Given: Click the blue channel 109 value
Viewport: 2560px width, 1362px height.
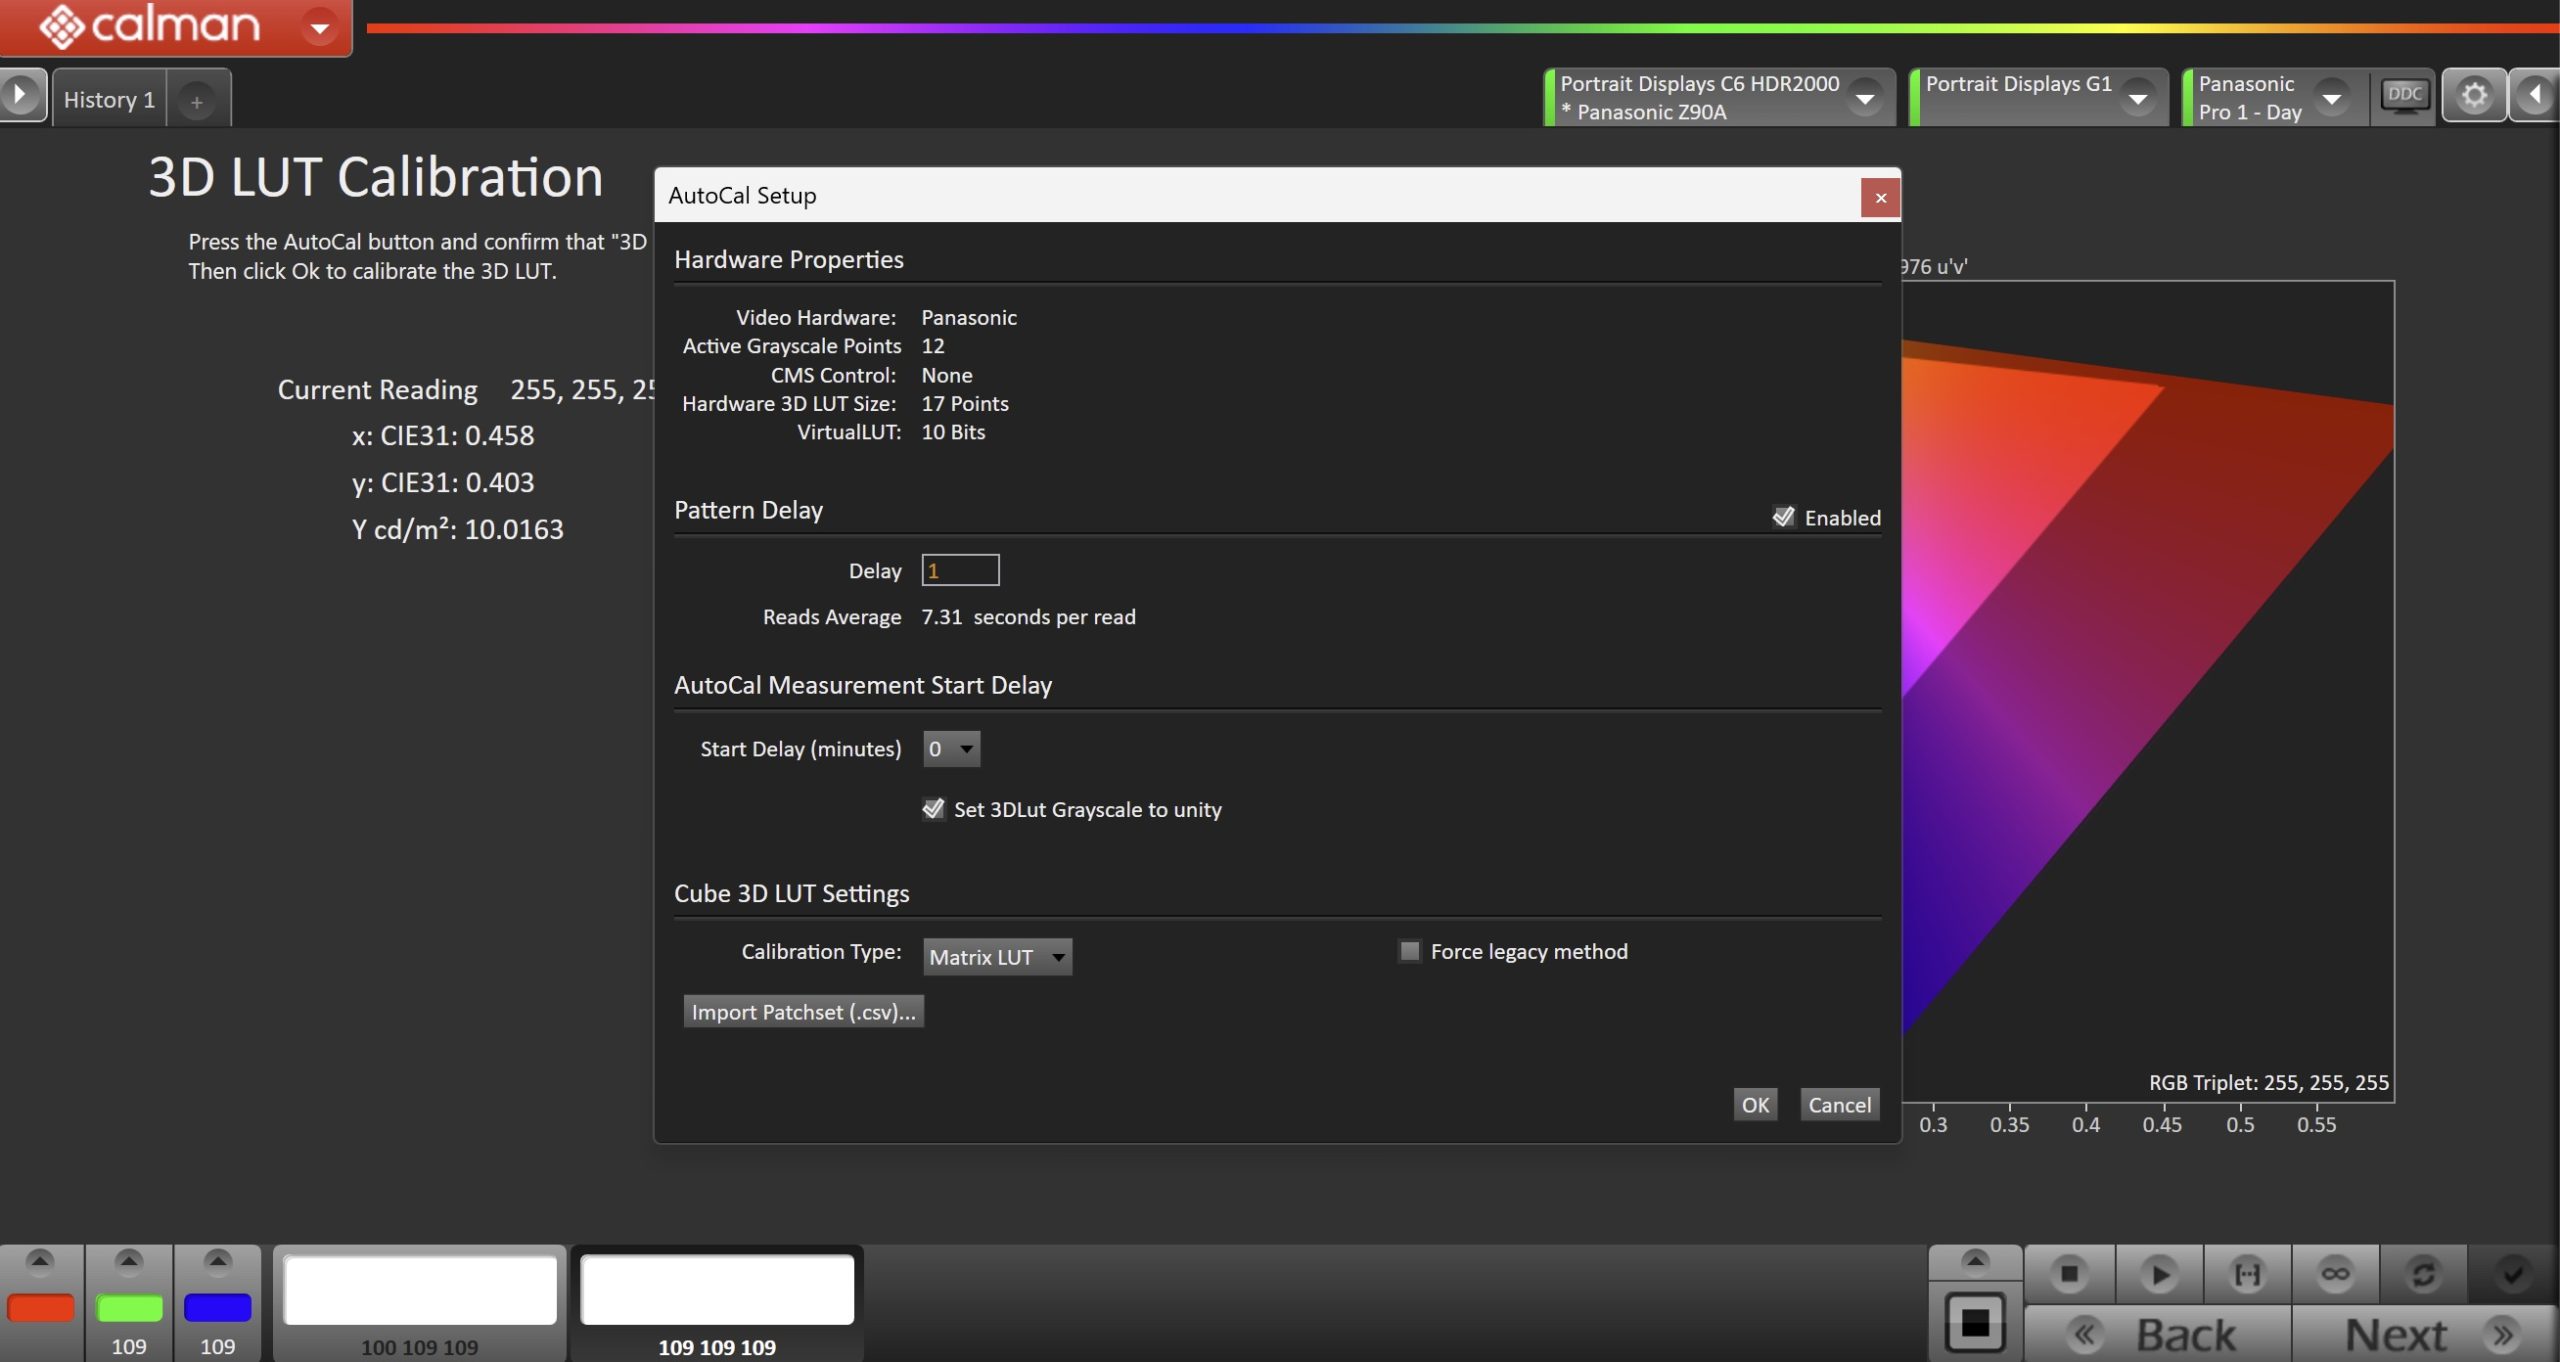Looking at the screenshot, I should (218, 1347).
